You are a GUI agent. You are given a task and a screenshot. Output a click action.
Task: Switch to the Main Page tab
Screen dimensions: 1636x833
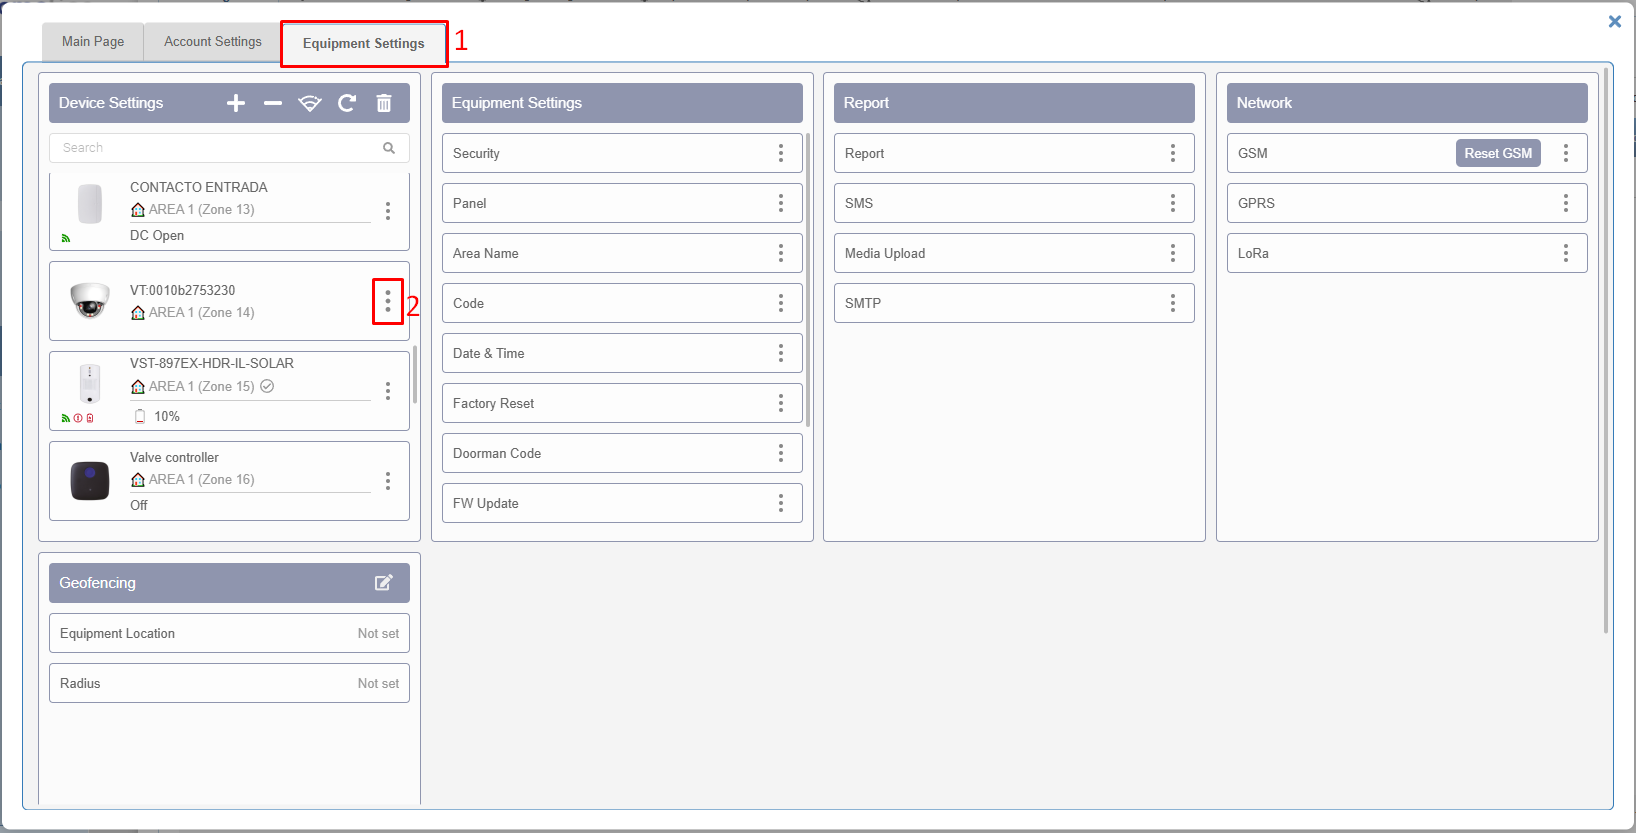(x=93, y=42)
